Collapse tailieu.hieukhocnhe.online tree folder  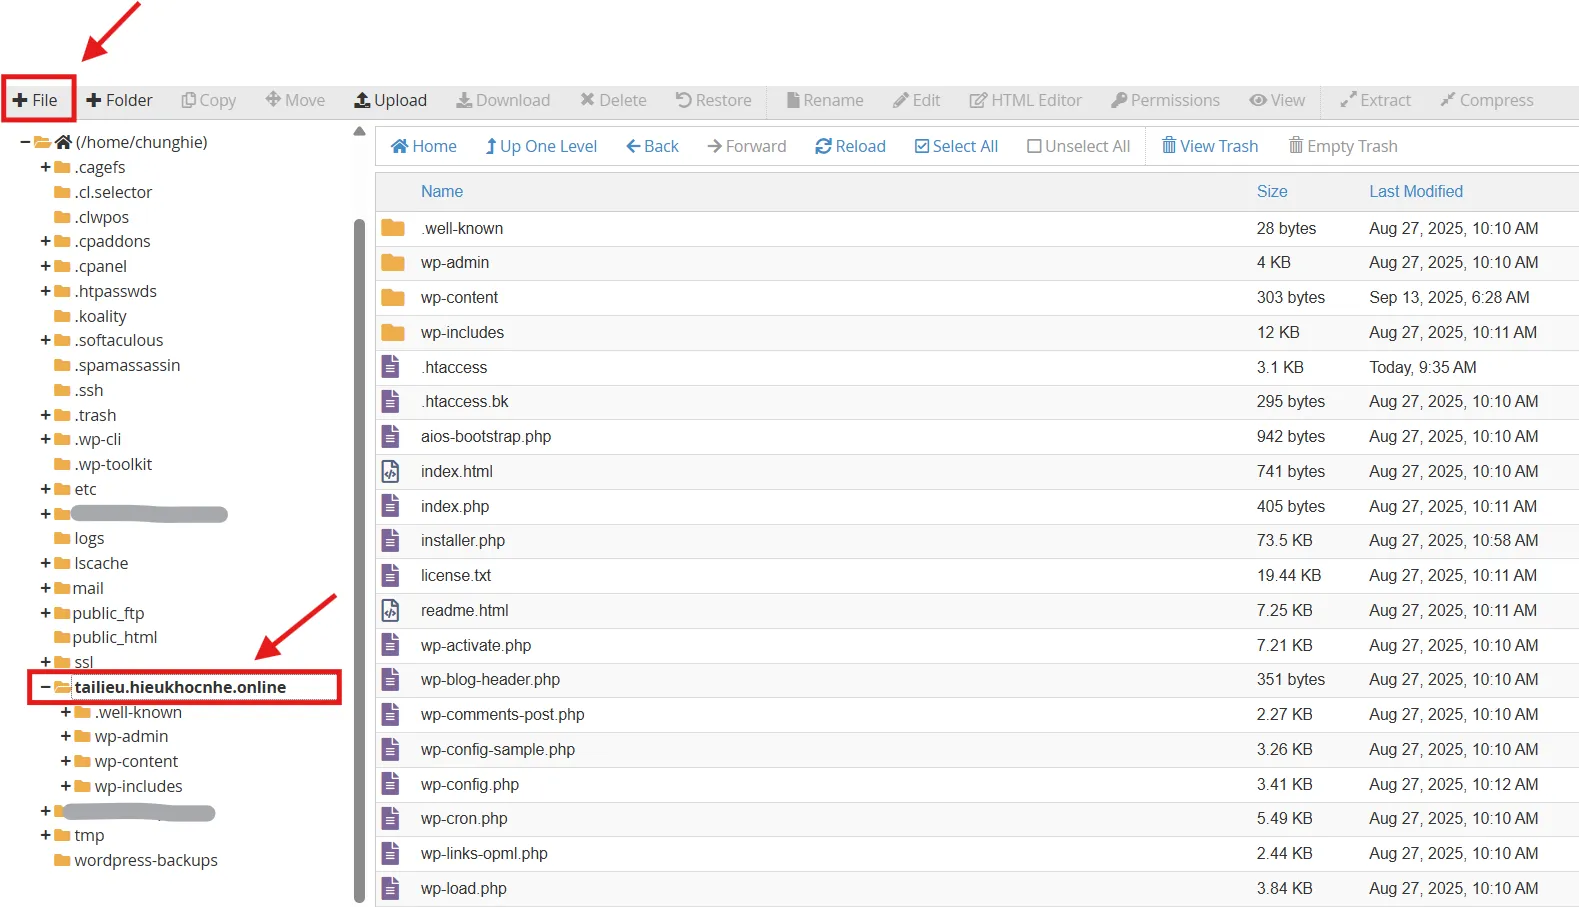[45, 687]
